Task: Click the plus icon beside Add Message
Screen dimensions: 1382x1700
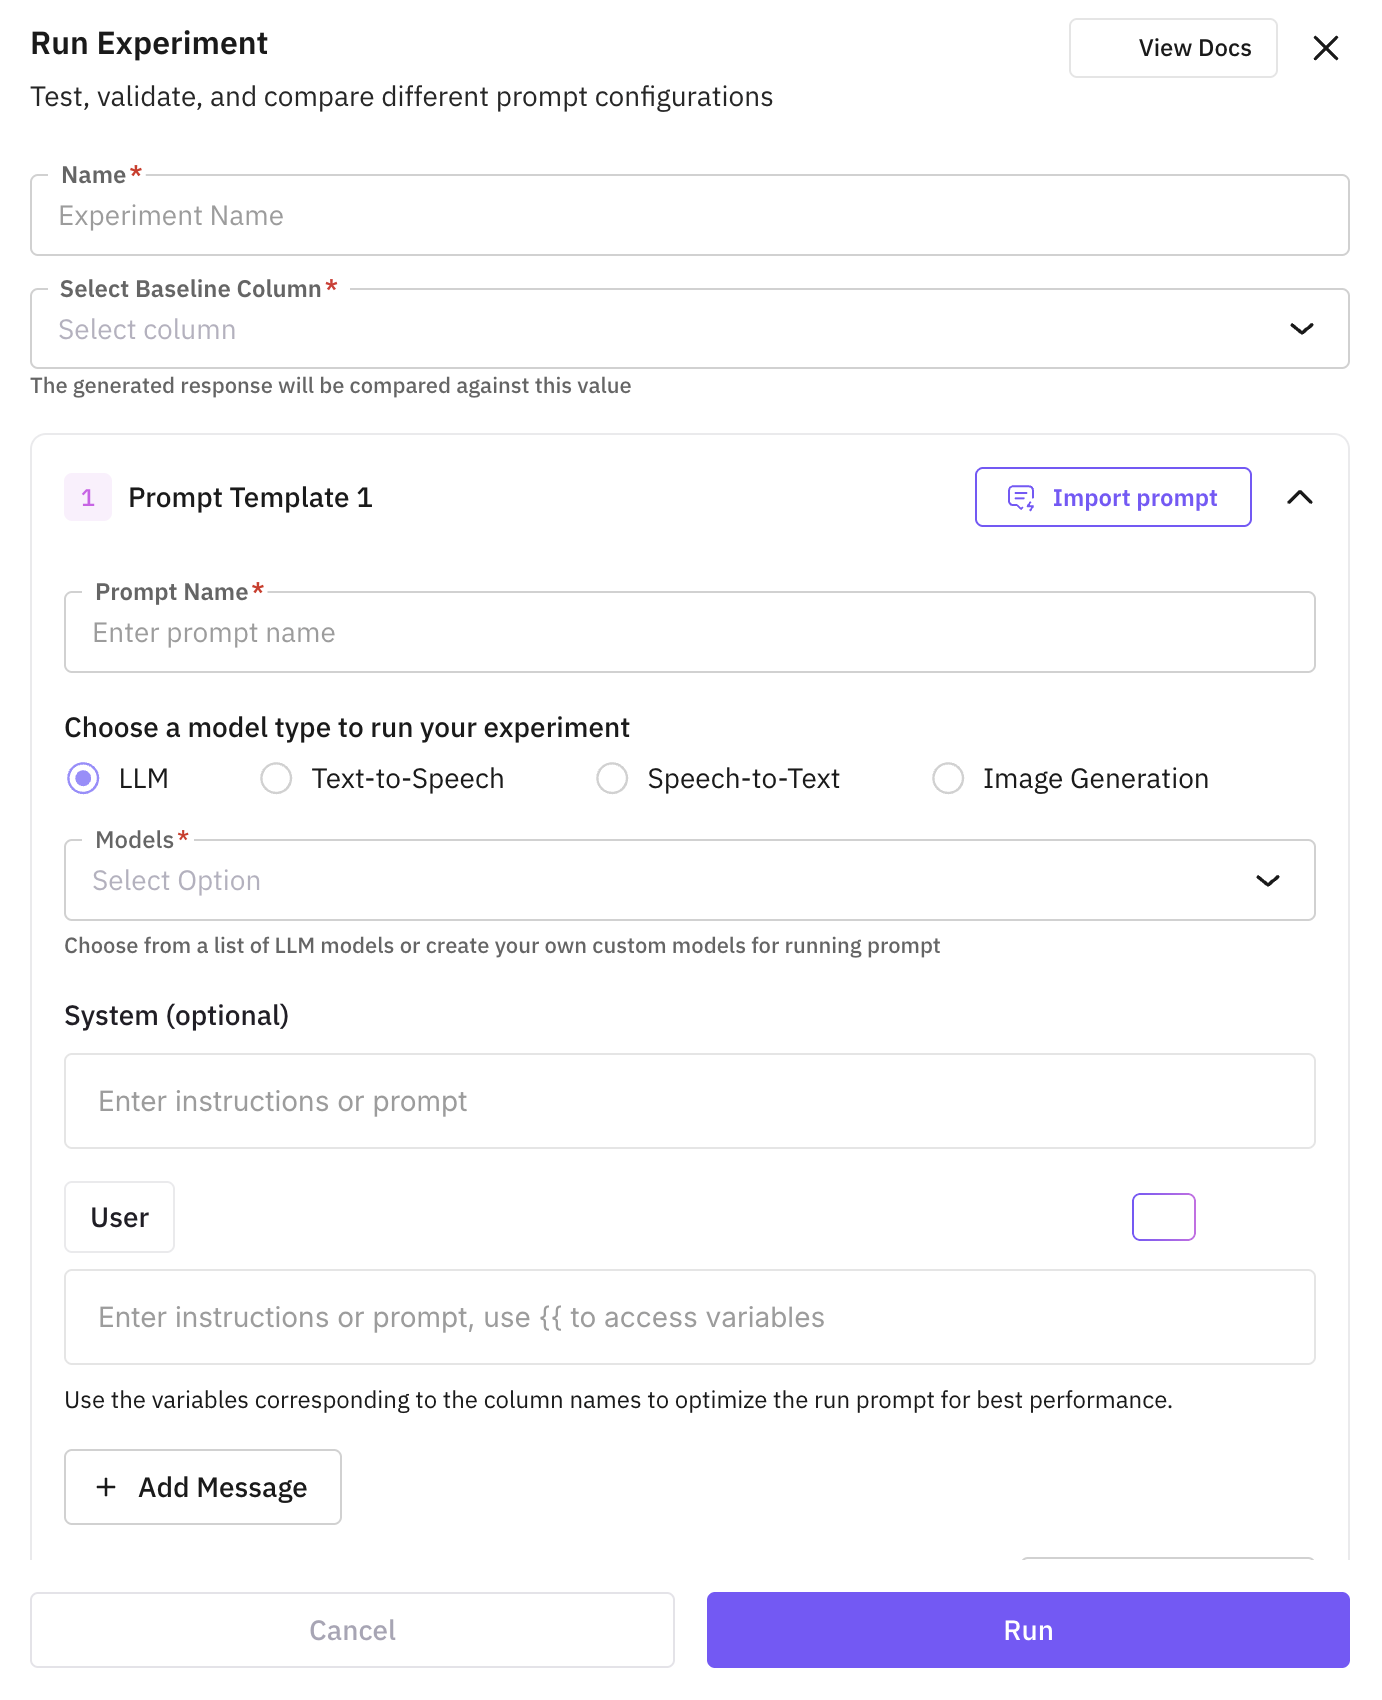Action: point(106,1487)
